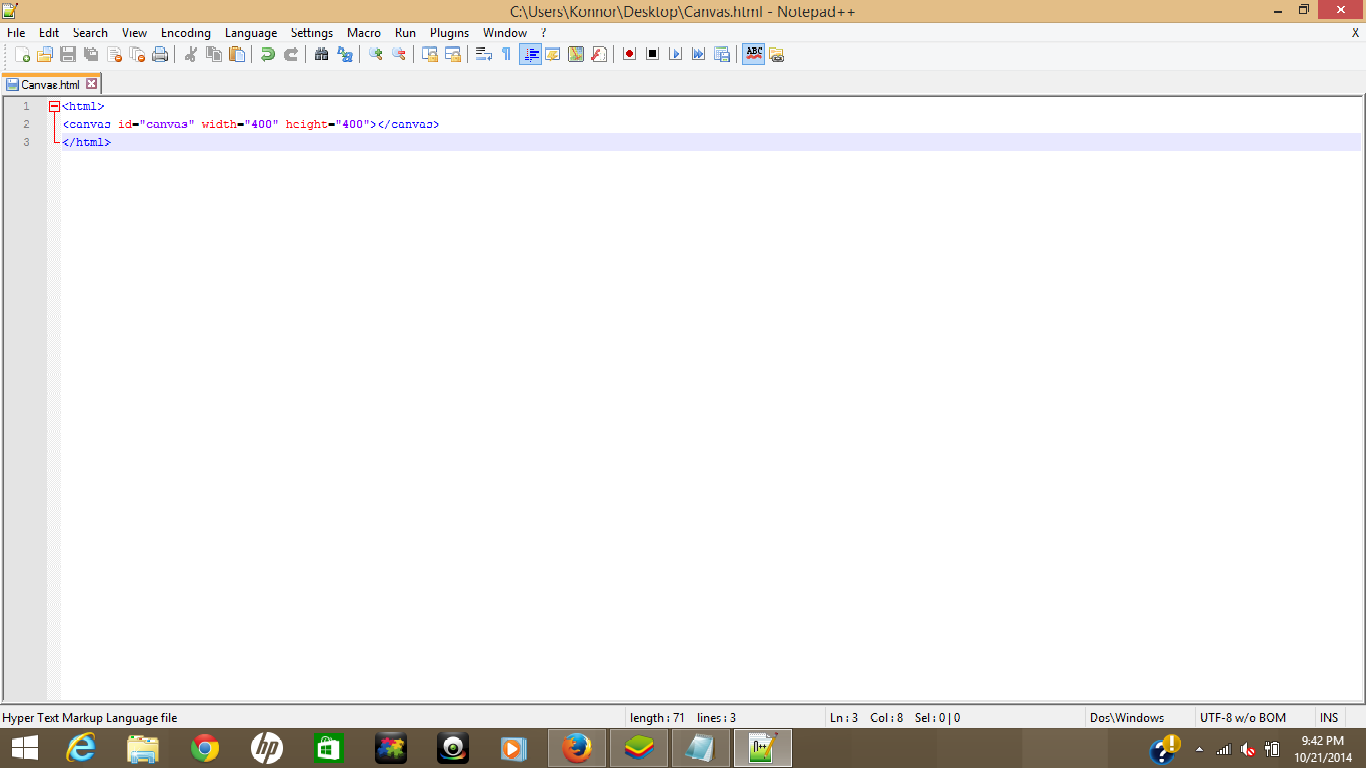1366x768 pixels.
Task: Toggle the ABC spell check icon
Action: coord(752,54)
